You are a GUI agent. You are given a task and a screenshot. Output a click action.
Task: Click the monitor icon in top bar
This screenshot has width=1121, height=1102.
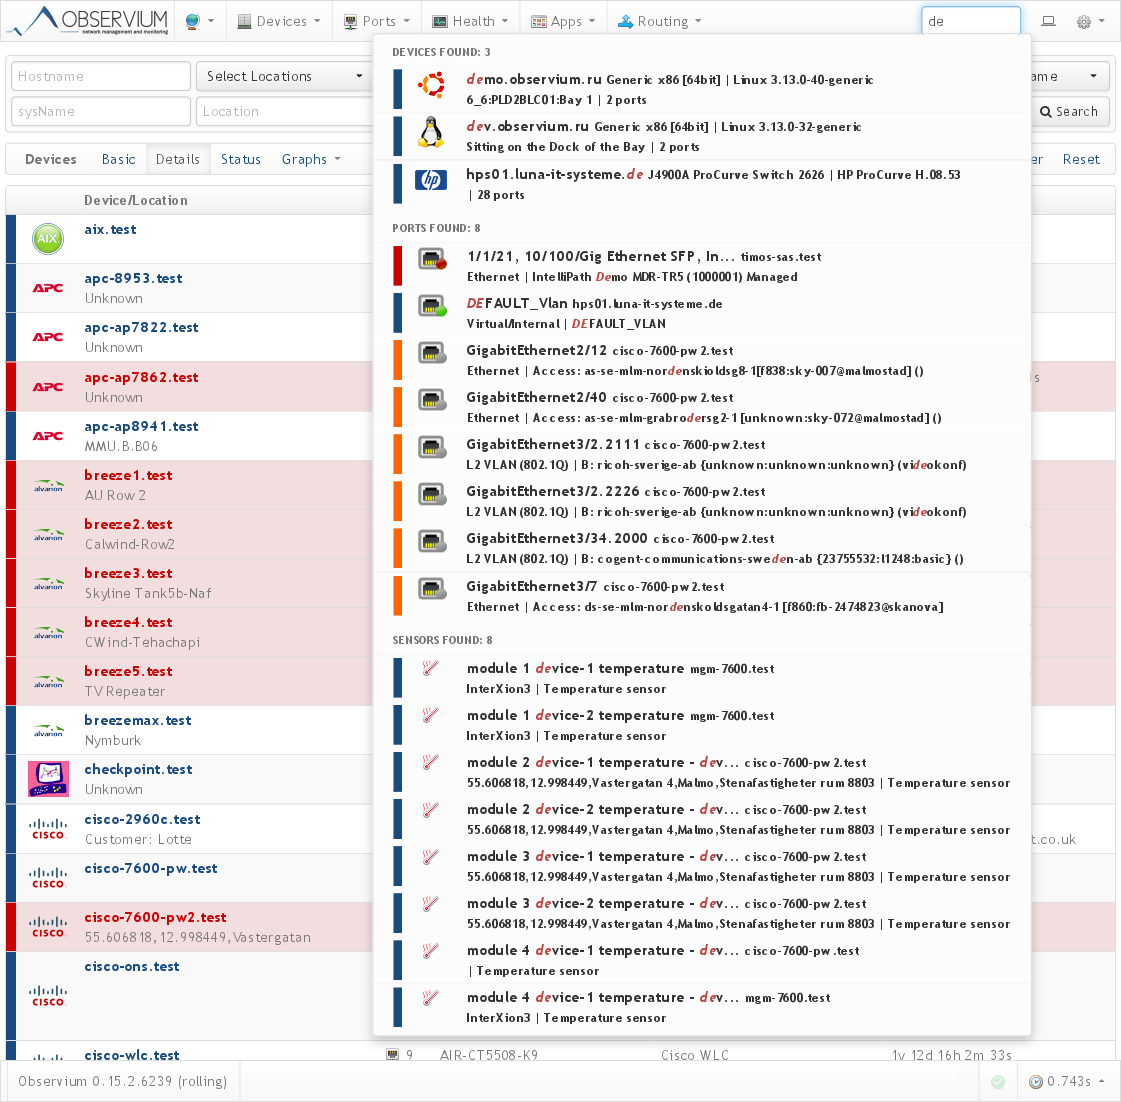pos(1048,21)
